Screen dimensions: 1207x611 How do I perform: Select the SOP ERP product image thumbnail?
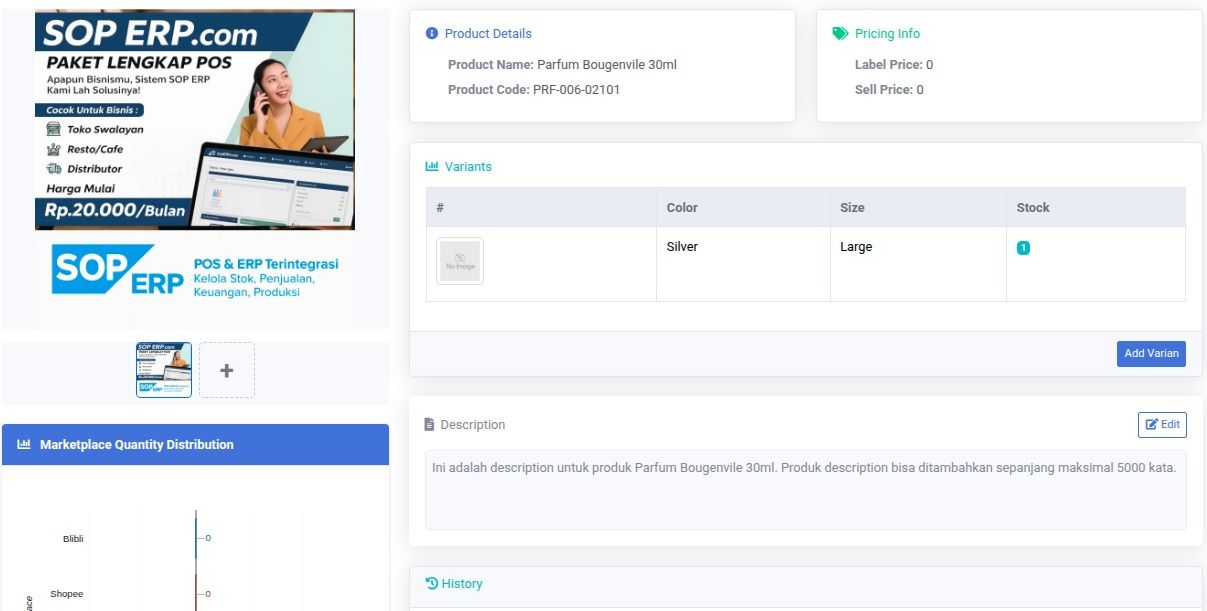point(164,370)
